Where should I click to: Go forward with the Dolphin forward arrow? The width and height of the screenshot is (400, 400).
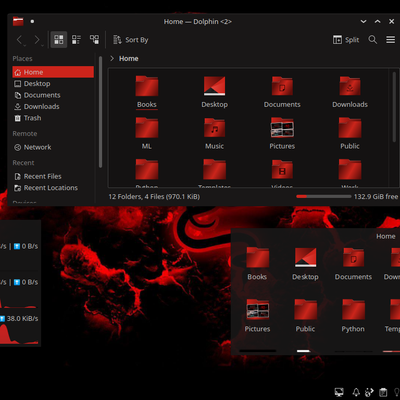click(x=37, y=40)
